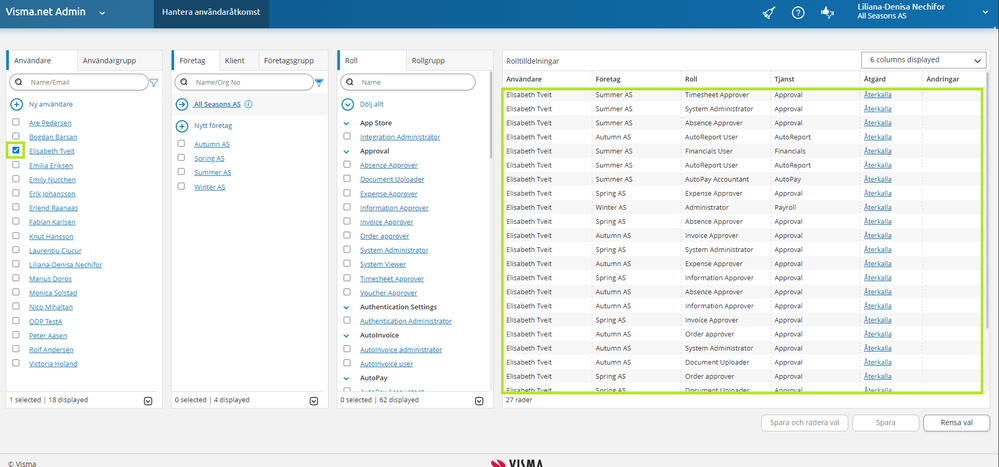Viewport: 999px width, 467px height.
Task: Collapse the AutoInvoice role group
Action: (x=347, y=335)
